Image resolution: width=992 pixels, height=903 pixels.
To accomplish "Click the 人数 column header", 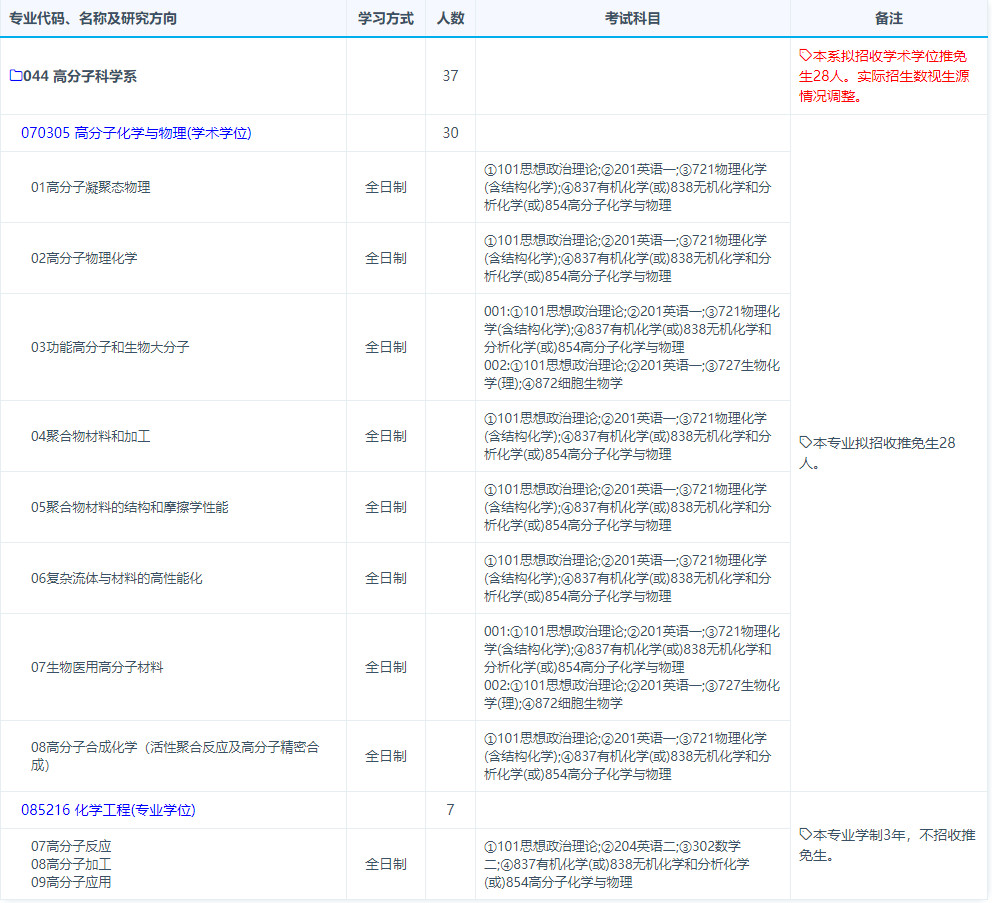I will tap(450, 18).
